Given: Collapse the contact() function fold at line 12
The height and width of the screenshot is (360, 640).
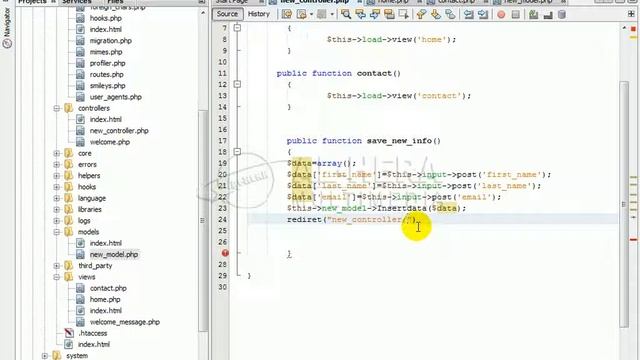Looking at the screenshot, I should (237, 84).
